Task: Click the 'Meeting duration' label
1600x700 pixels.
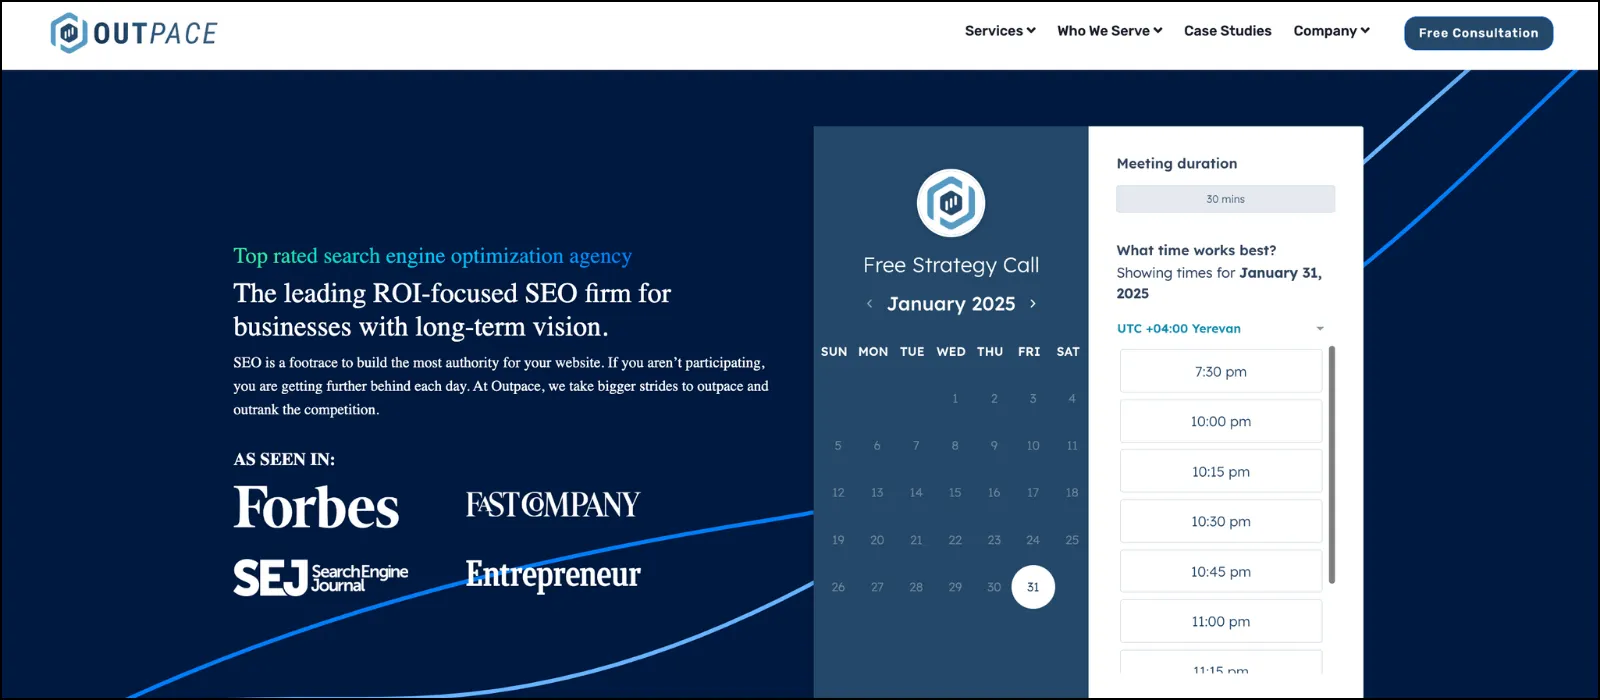Action: 1177,164
